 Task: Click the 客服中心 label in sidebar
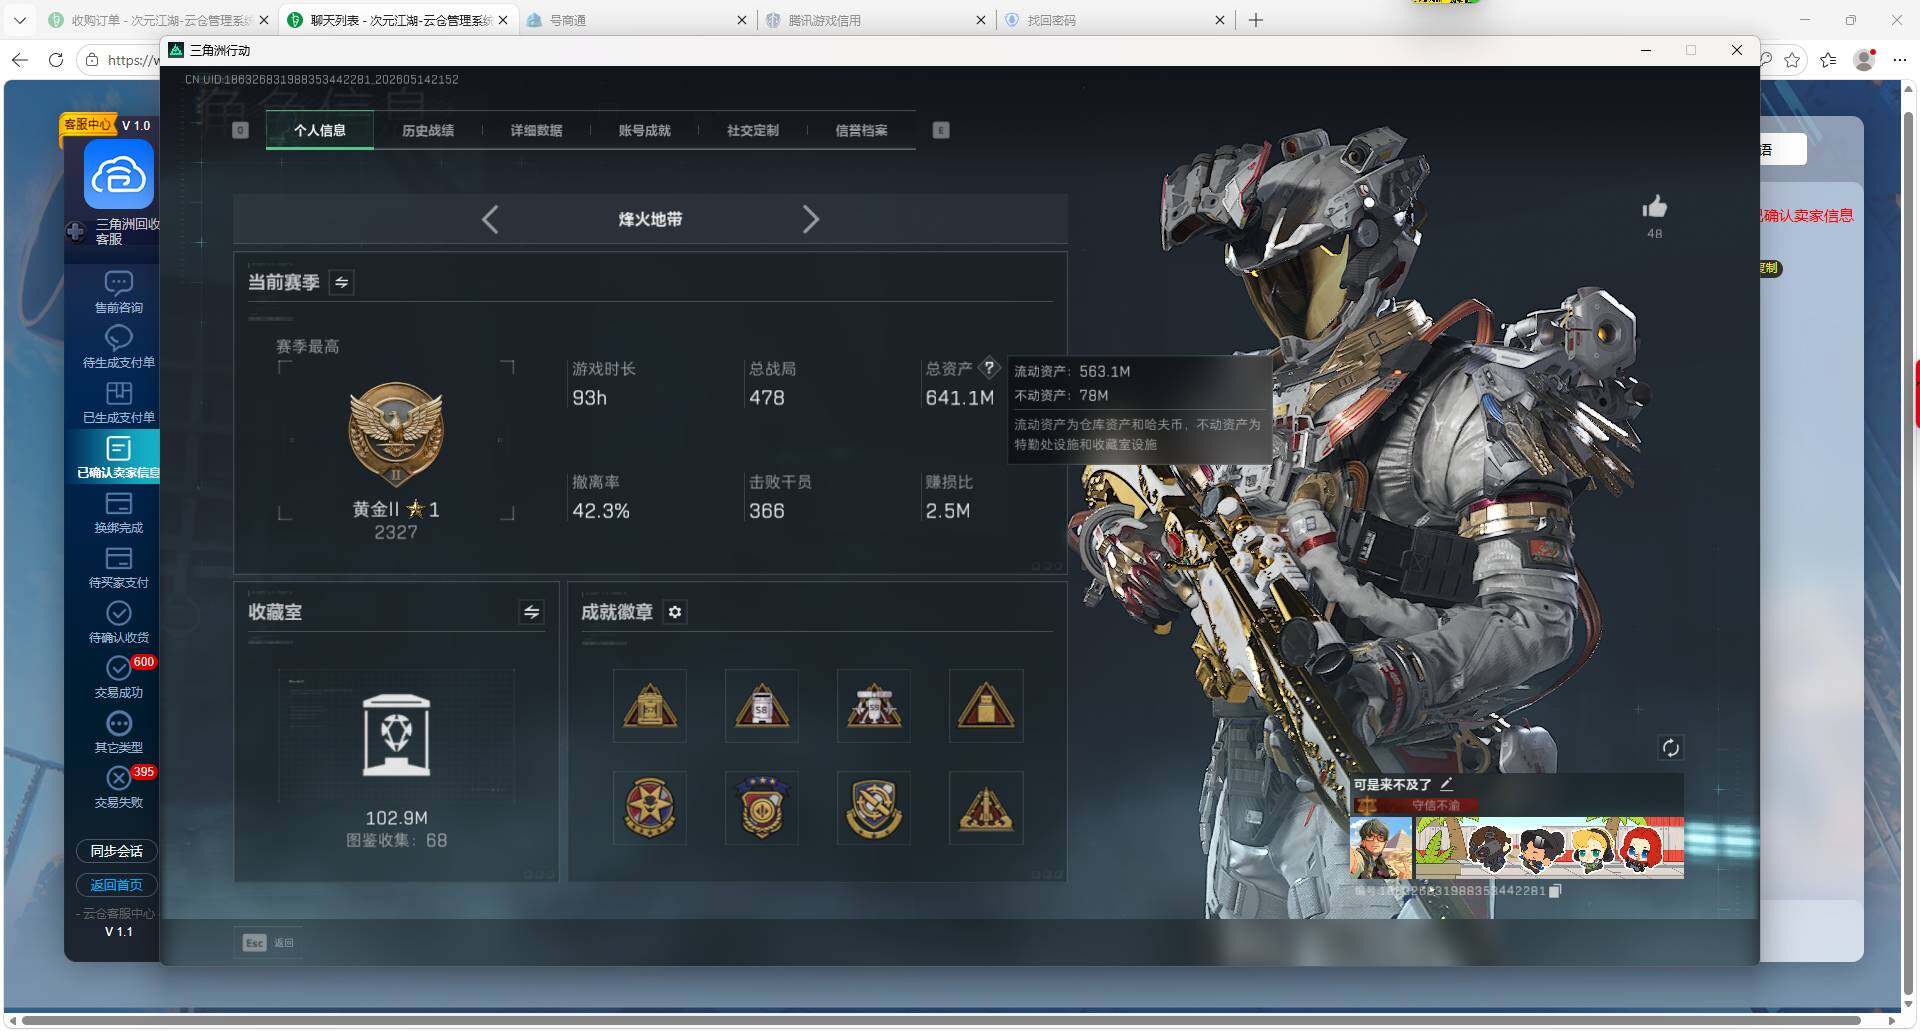[x=88, y=124]
